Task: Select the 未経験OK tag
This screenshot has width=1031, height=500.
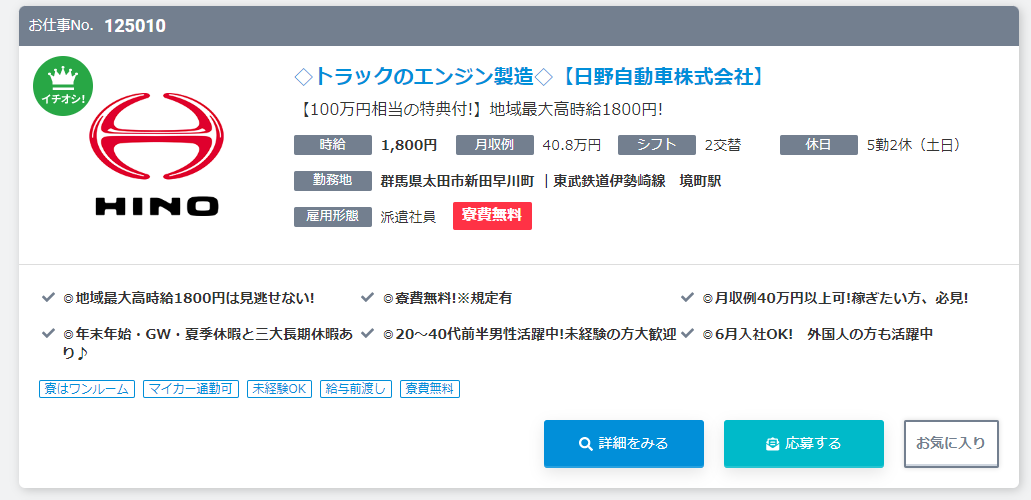Action: pos(280,389)
